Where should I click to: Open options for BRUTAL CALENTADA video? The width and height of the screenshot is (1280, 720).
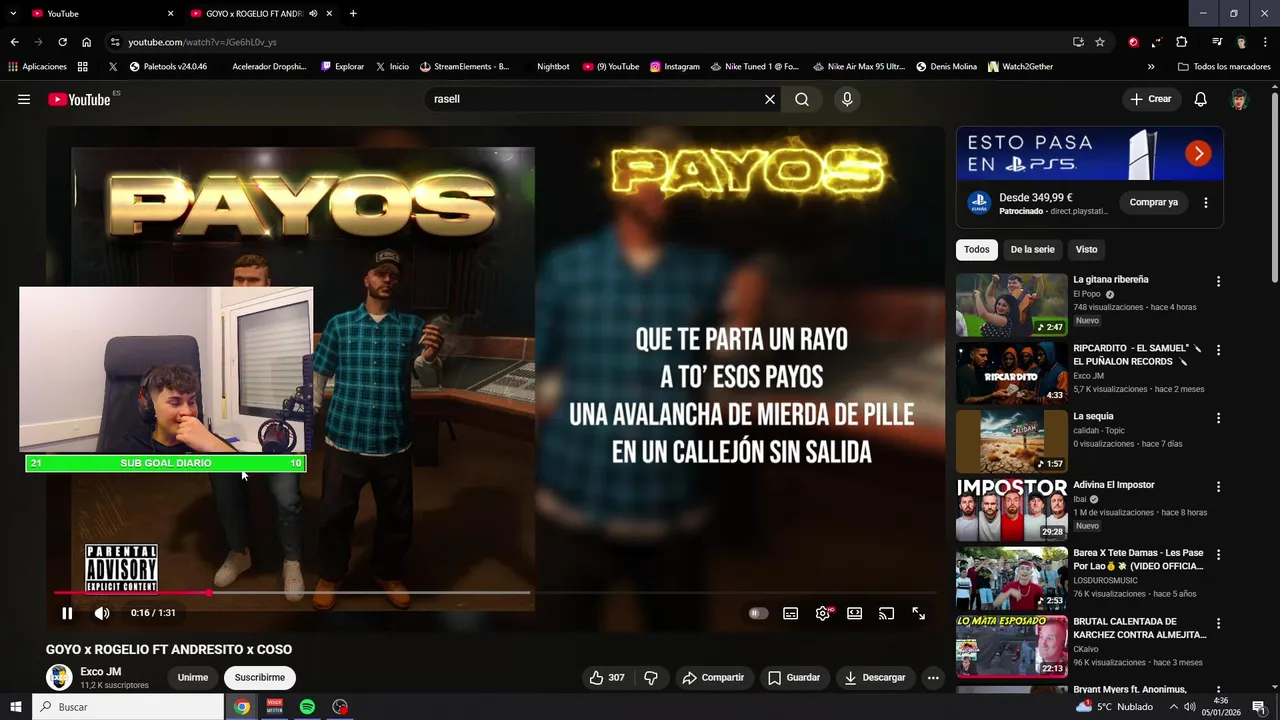[1218, 623]
